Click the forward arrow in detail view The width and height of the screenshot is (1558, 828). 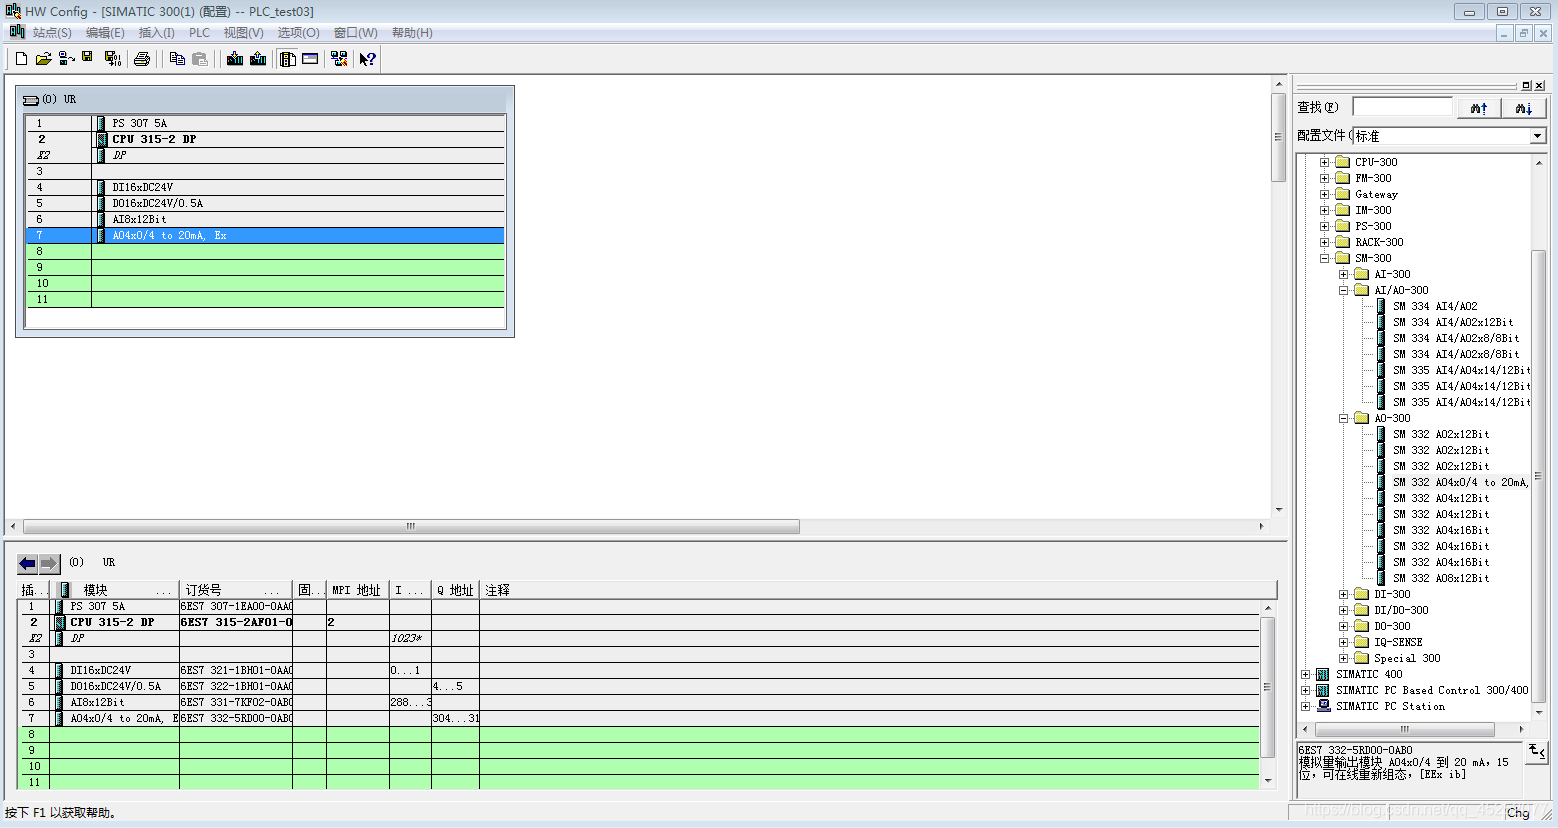[49, 563]
